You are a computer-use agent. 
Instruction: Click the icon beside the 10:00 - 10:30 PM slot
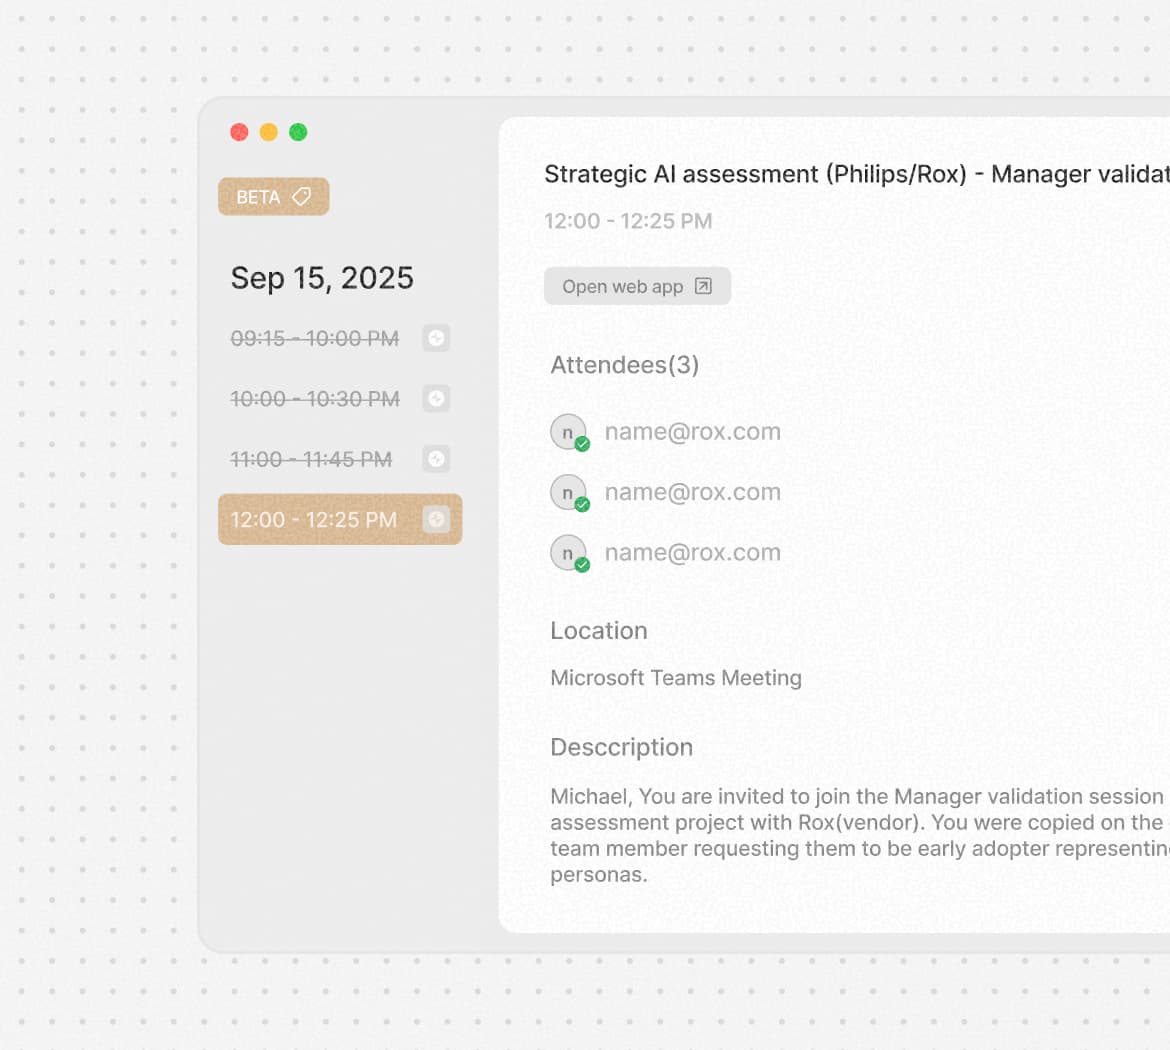(x=436, y=399)
